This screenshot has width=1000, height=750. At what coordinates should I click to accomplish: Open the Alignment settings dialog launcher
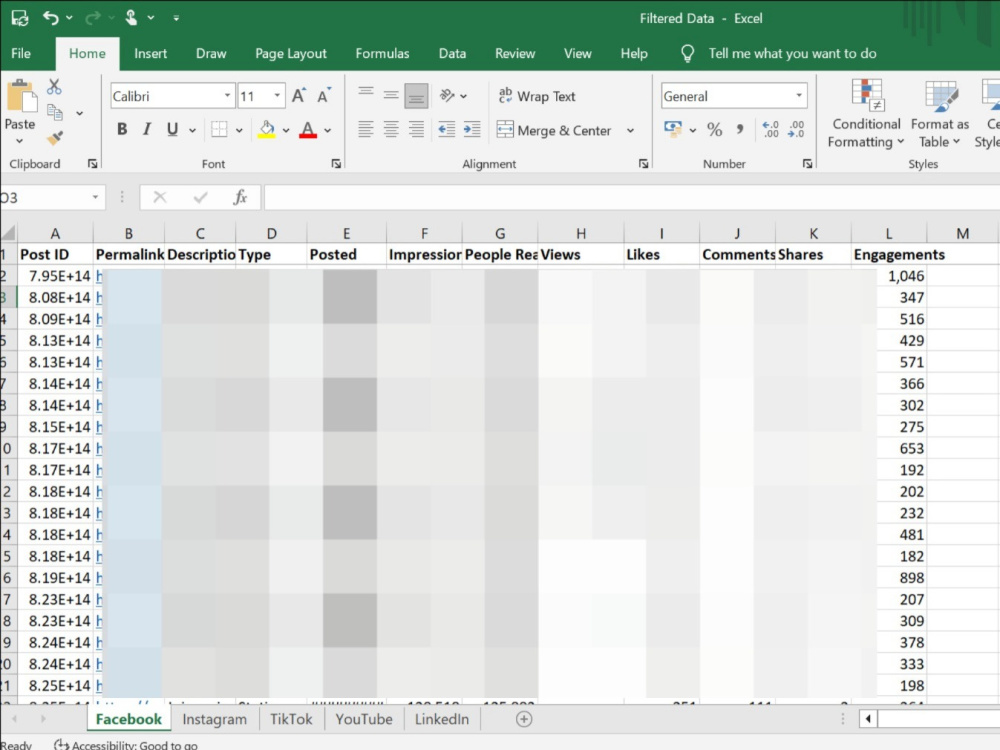[643, 164]
